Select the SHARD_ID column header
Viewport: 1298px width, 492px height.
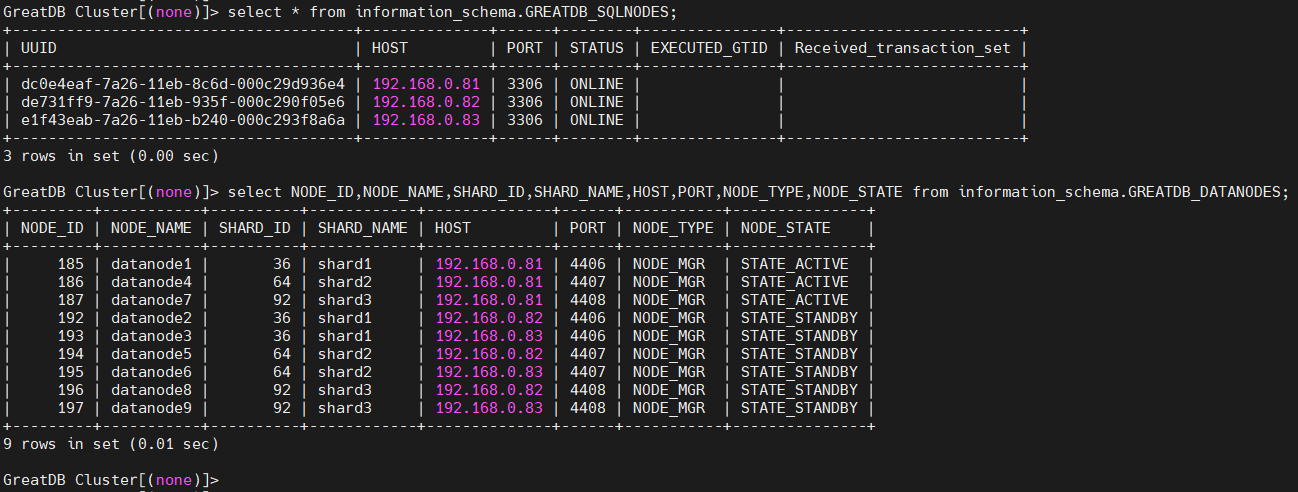pos(254,228)
